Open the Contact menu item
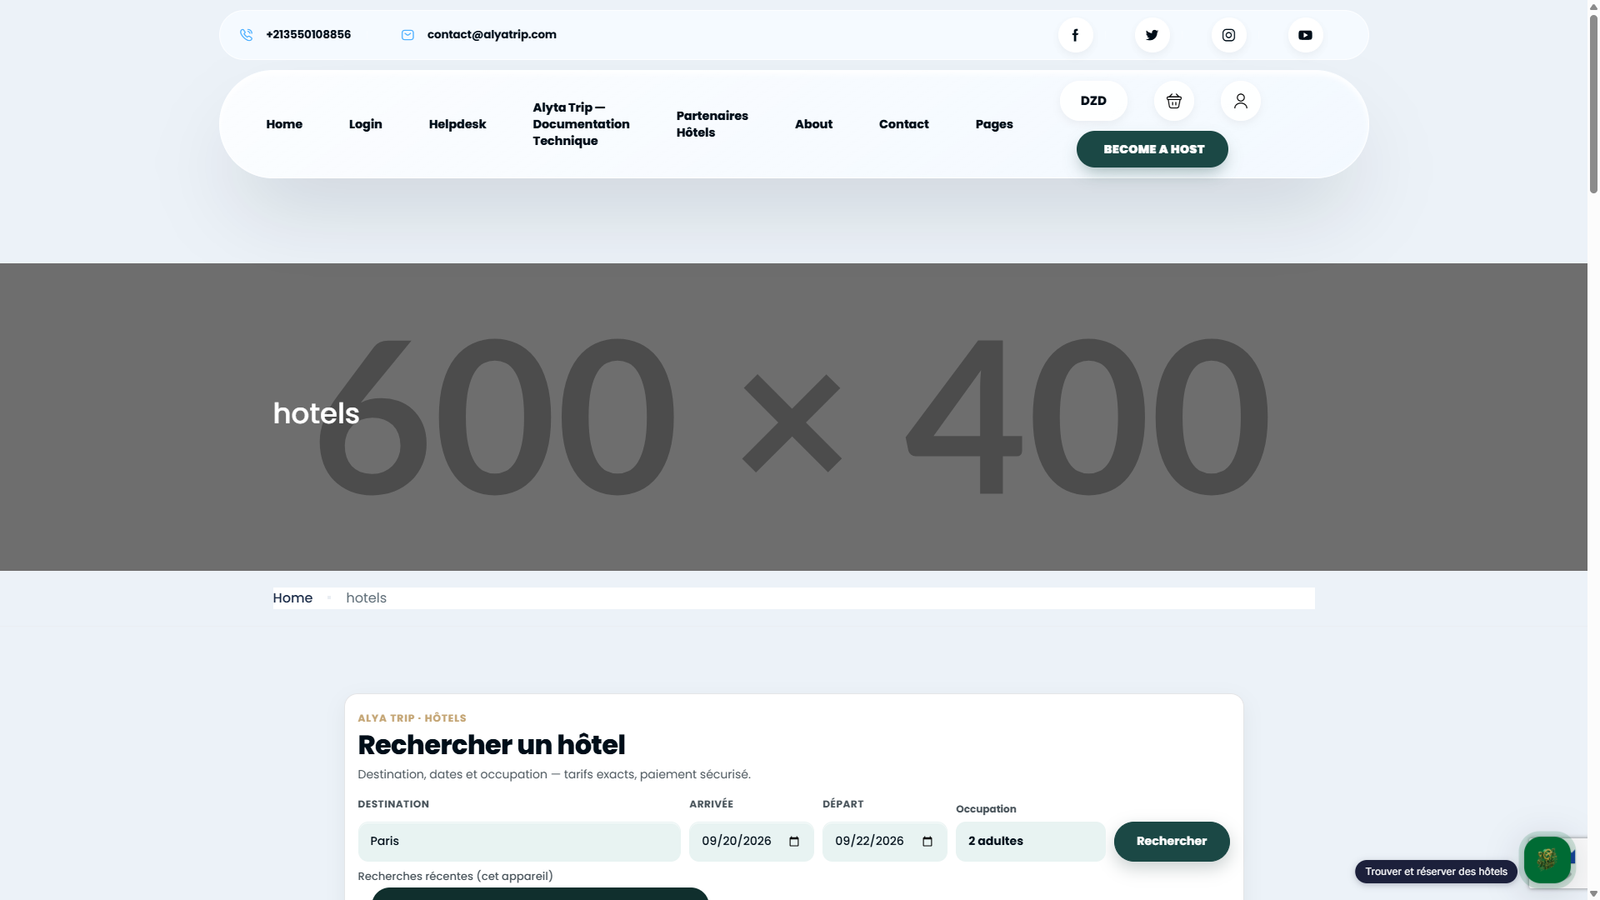 (904, 124)
